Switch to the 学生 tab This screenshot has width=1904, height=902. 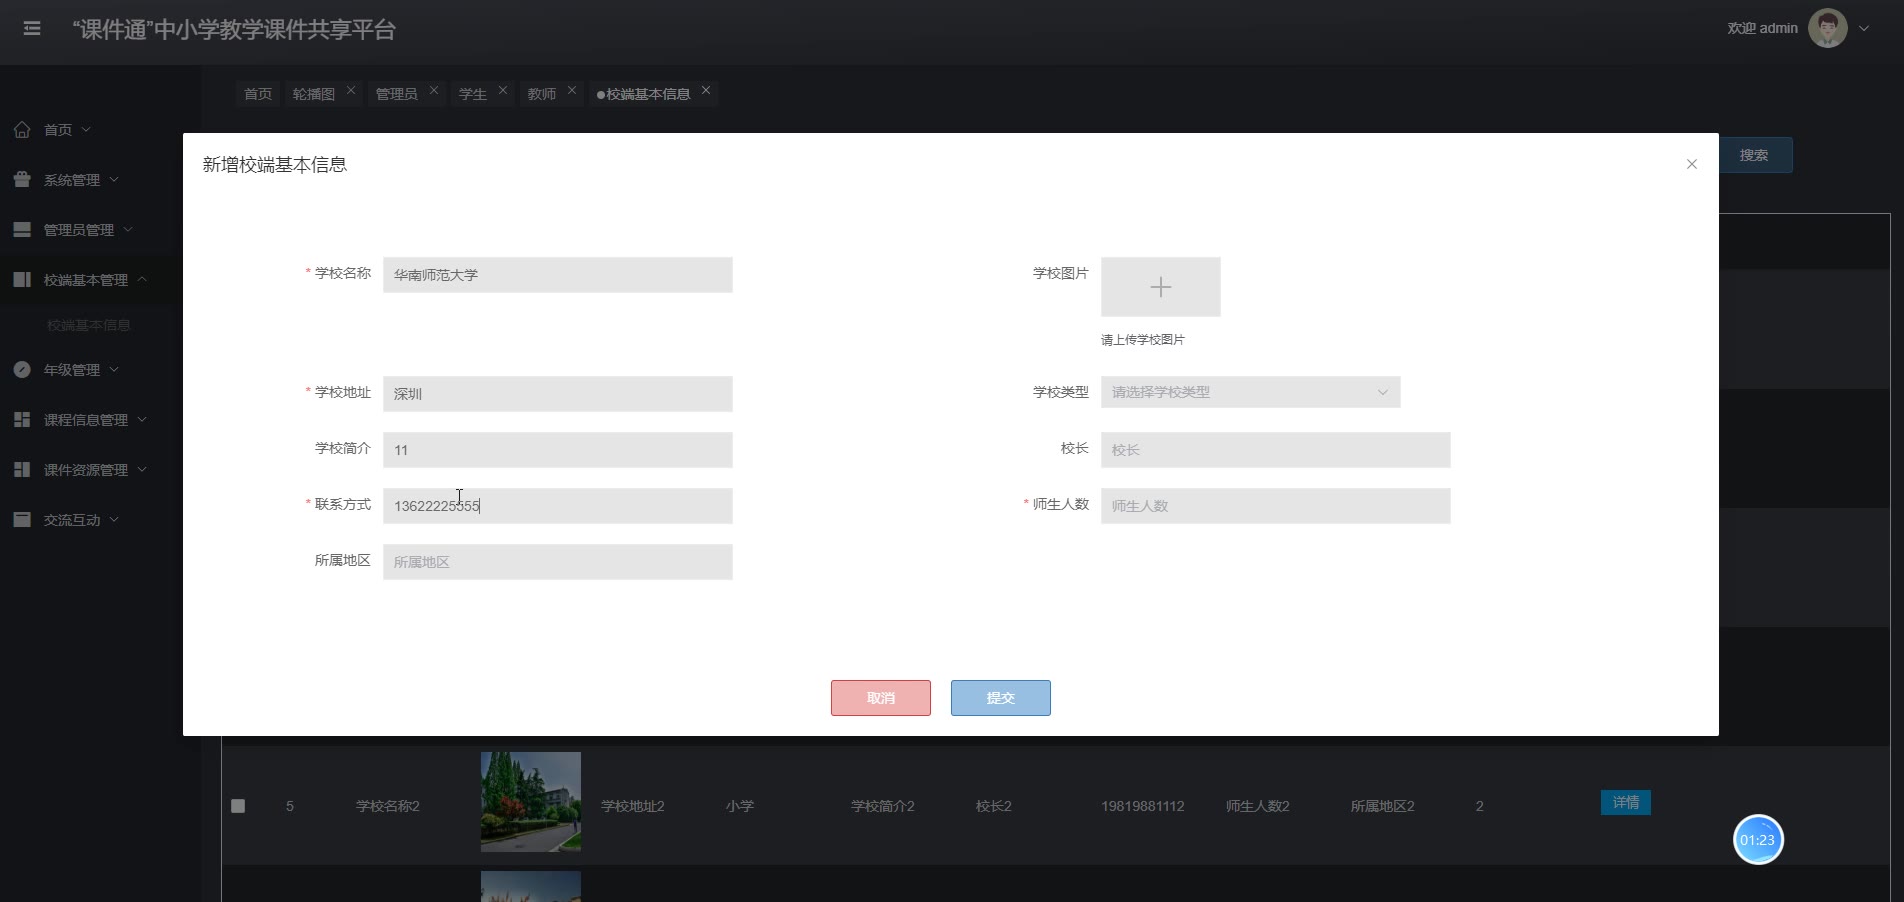tap(473, 94)
